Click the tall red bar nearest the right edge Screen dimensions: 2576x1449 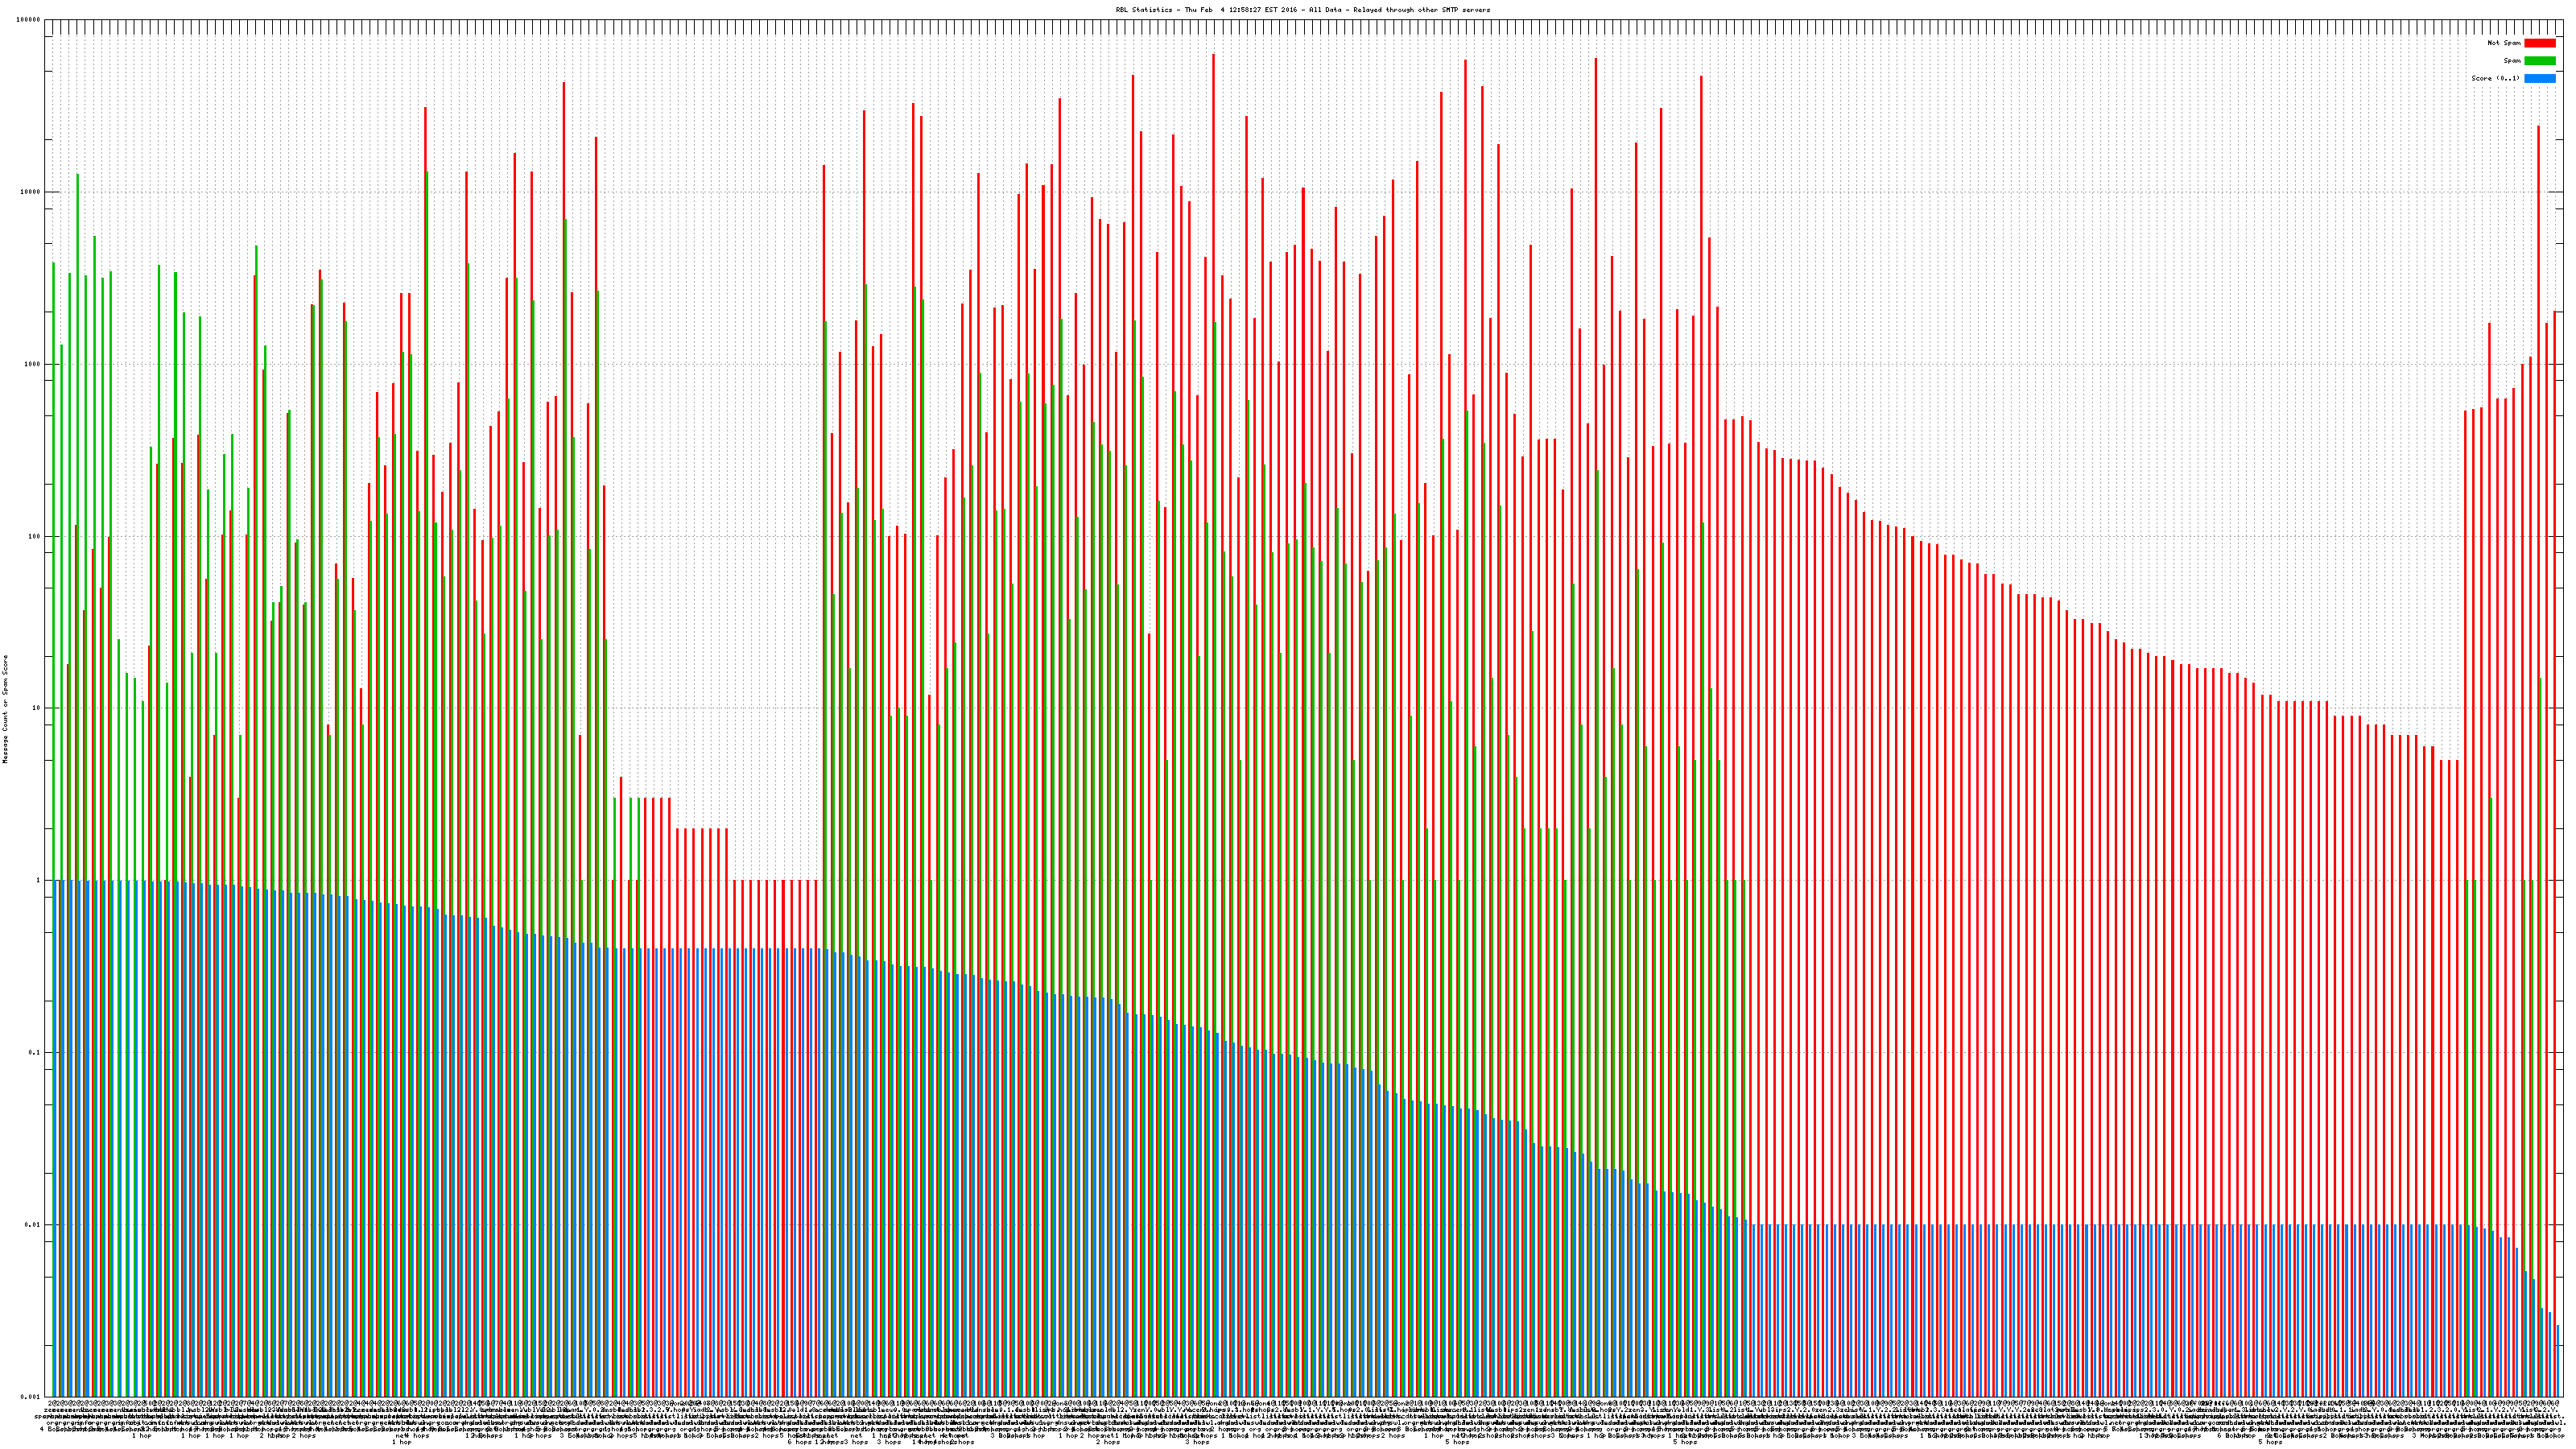(x=2538, y=500)
